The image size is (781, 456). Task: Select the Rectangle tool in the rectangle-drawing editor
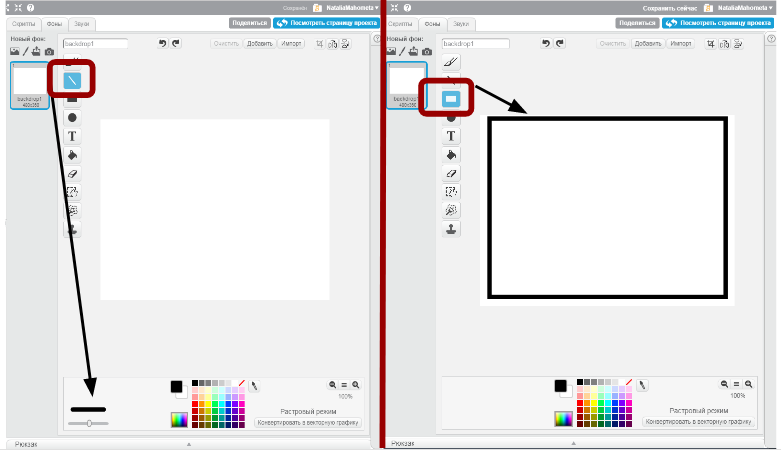tap(451, 99)
